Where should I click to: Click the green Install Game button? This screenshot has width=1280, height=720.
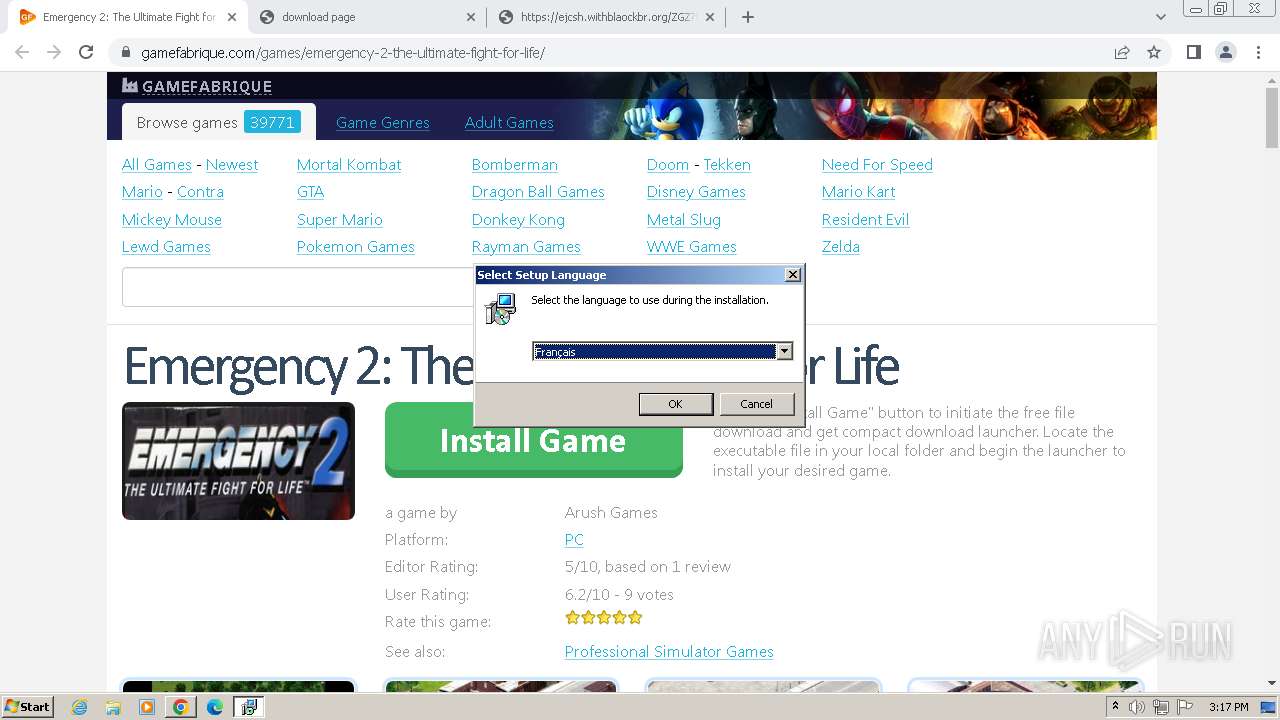pyautogui.click(x=533, y=440)
